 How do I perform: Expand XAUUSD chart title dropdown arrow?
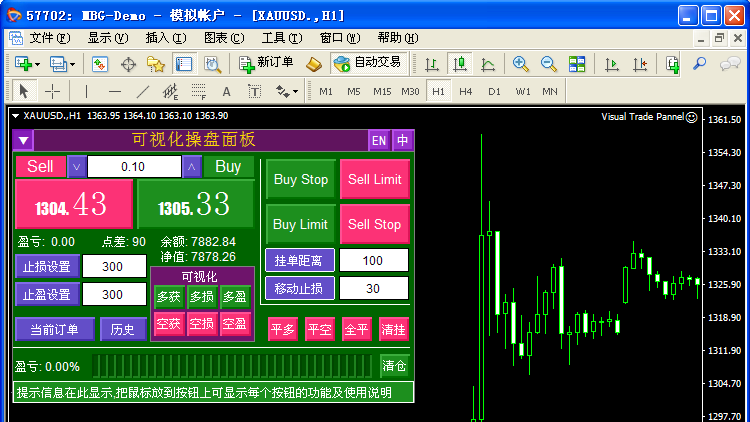[15, 116]
